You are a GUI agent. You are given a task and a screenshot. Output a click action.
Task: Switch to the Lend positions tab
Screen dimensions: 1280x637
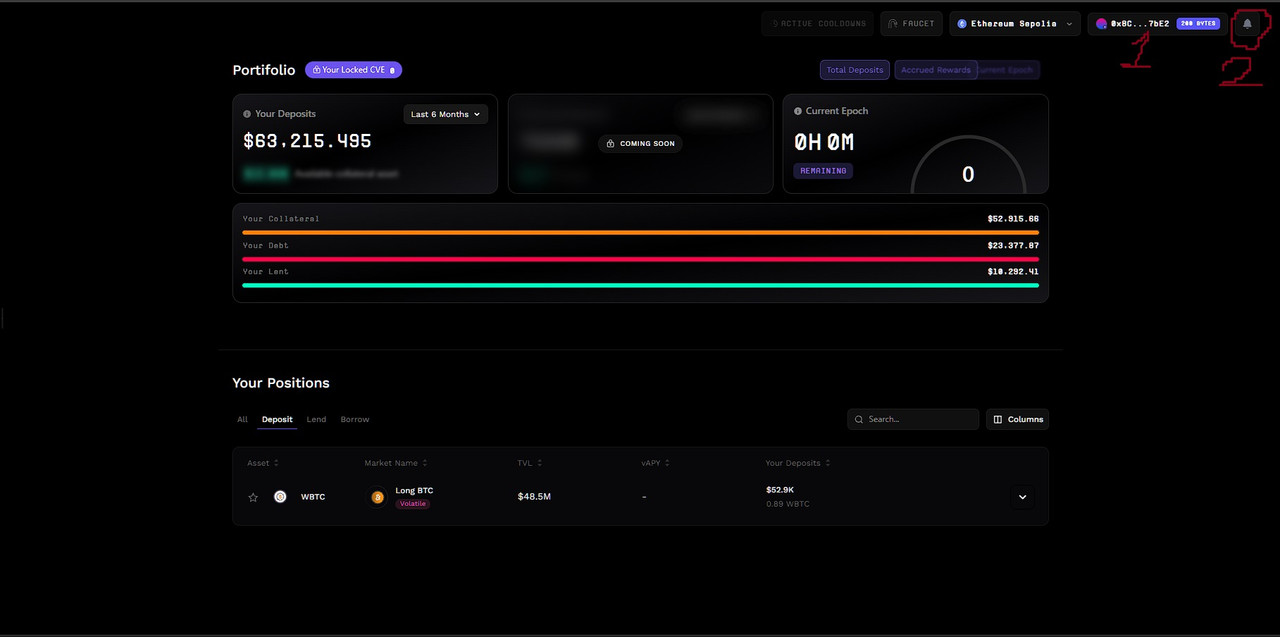click(316, 419)
